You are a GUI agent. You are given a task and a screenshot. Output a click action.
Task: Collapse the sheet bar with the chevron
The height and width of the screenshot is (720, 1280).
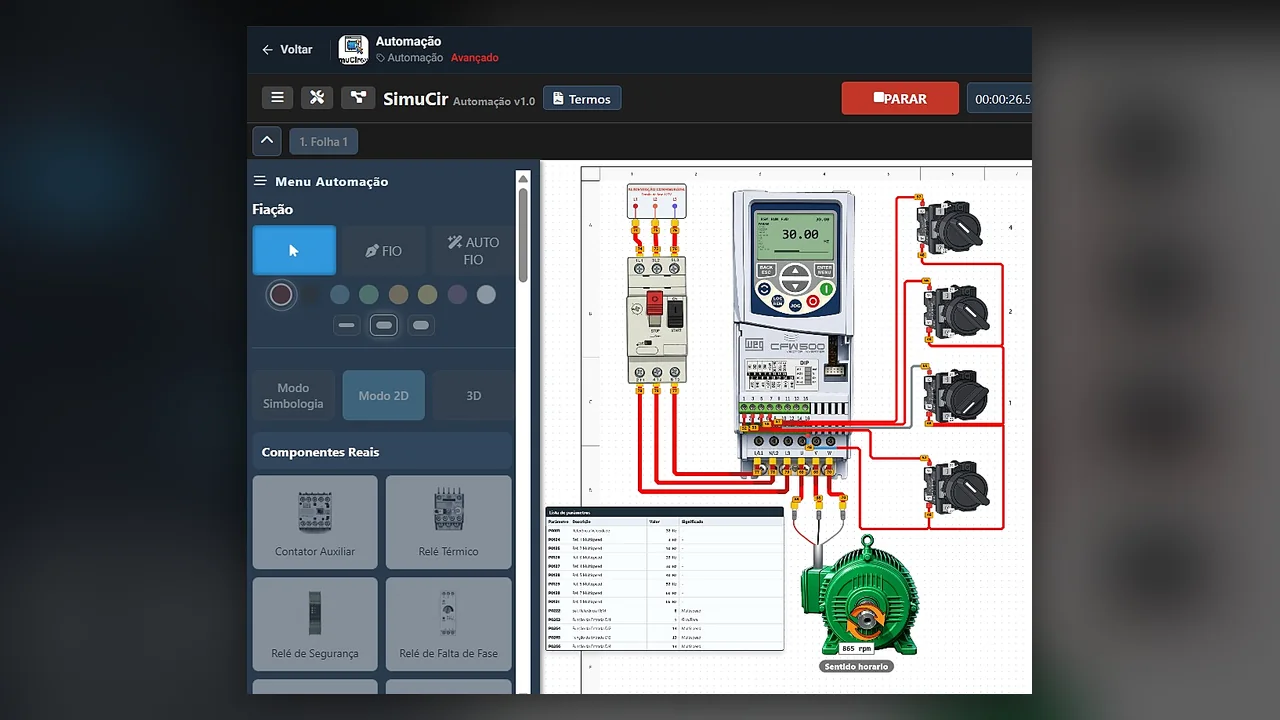click(267, 141)
